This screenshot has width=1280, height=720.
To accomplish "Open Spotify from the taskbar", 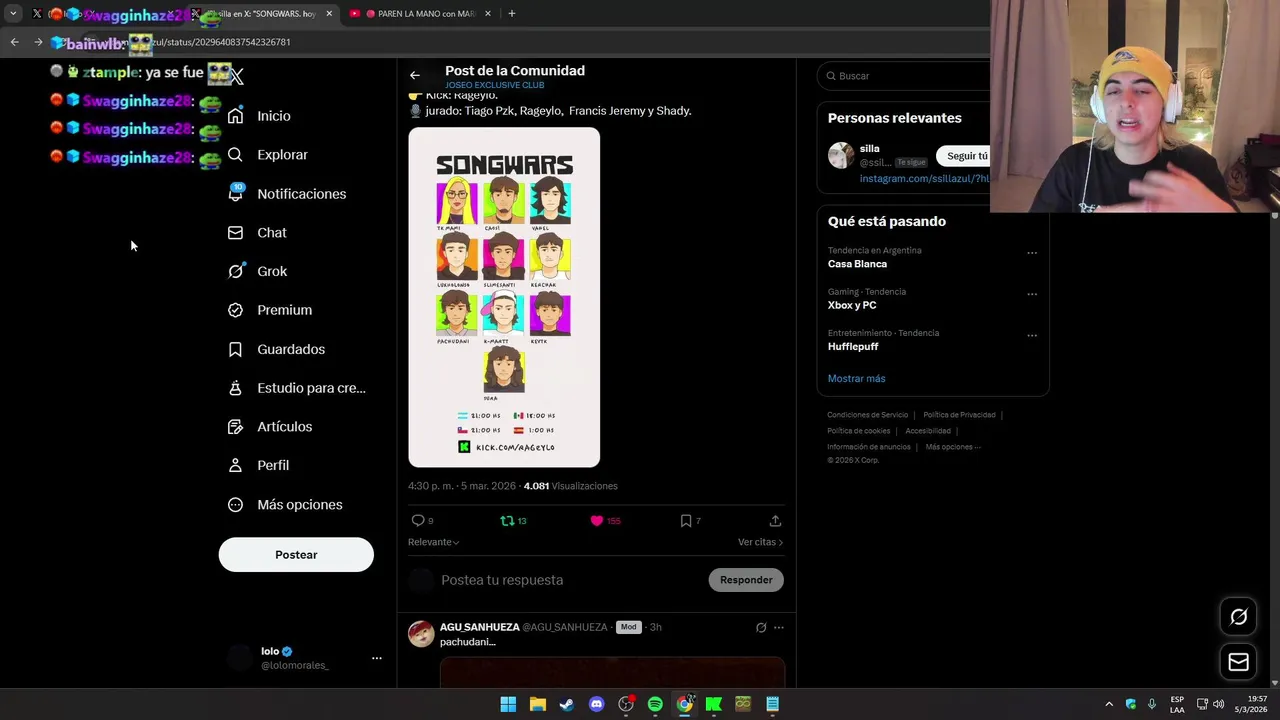I will 655,704.
